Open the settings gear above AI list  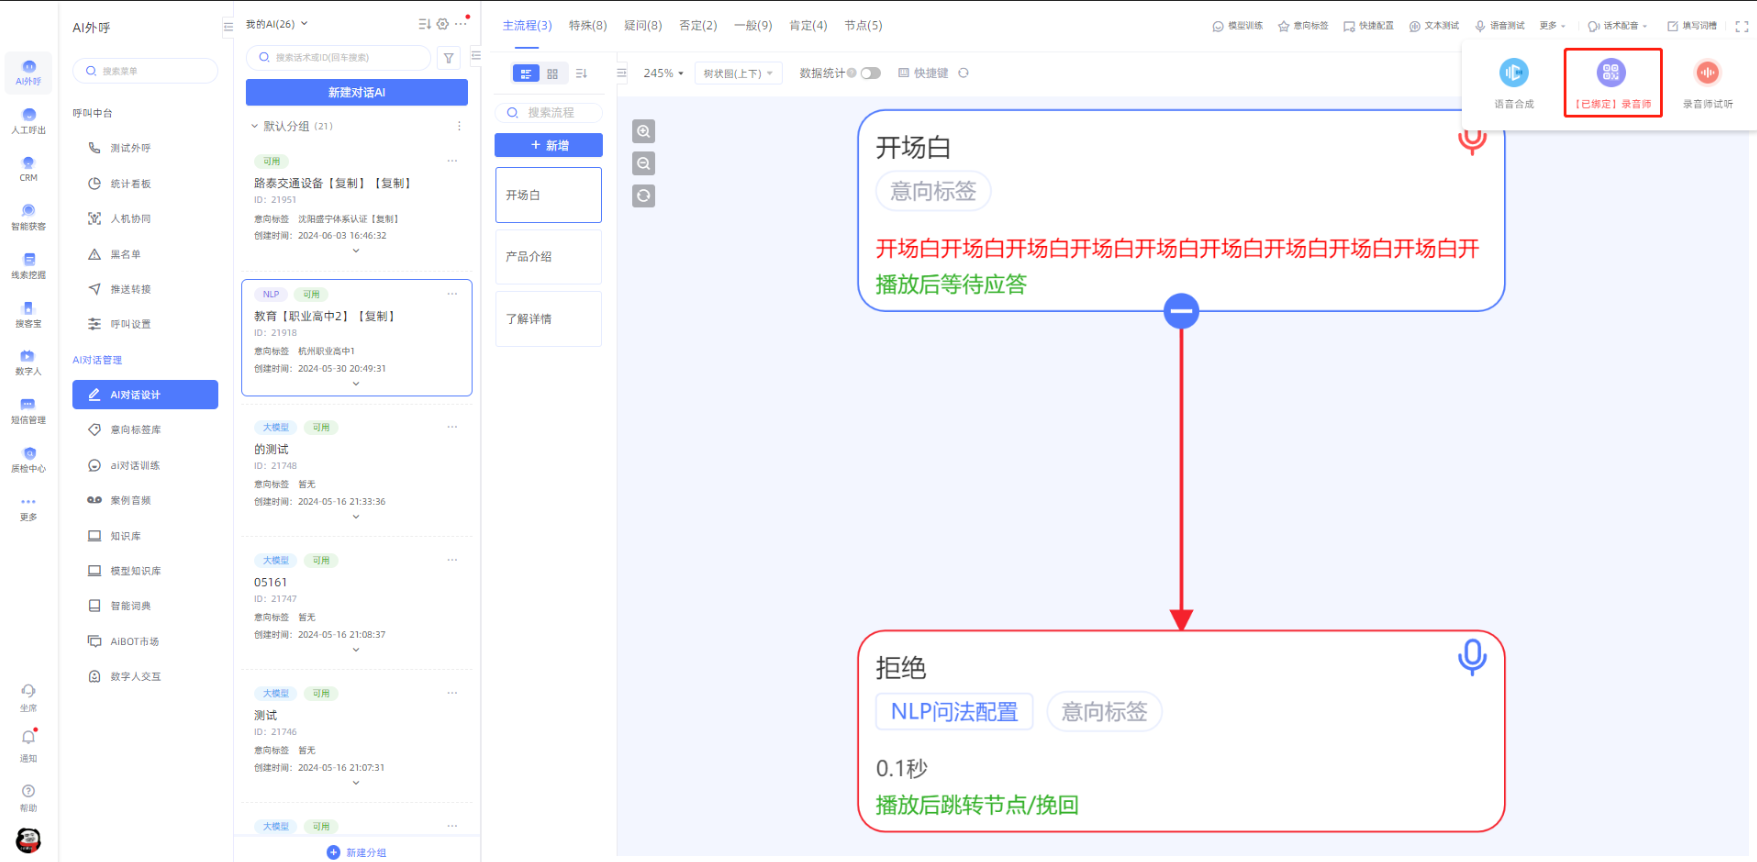[443, 24]
